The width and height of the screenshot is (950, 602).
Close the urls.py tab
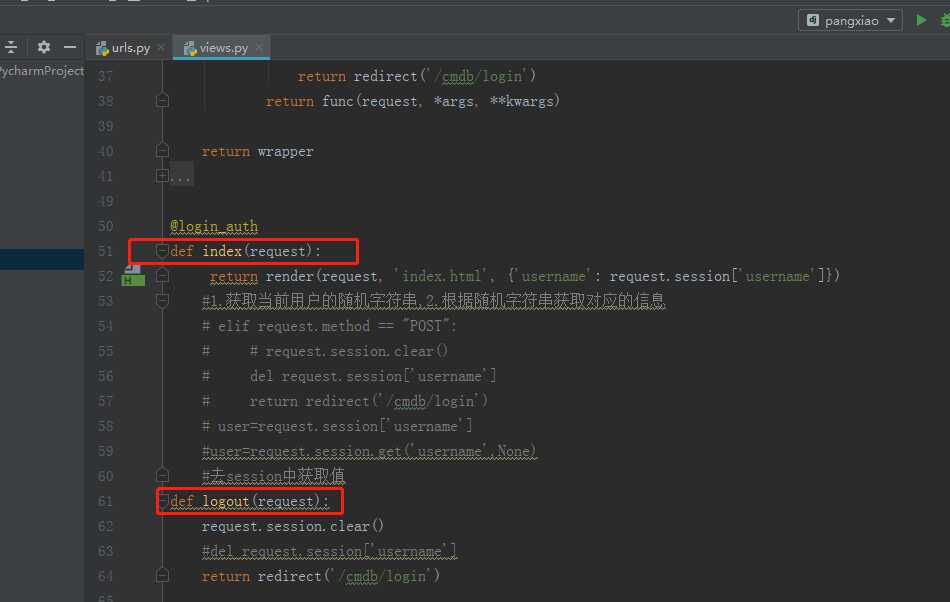[161, 47]
